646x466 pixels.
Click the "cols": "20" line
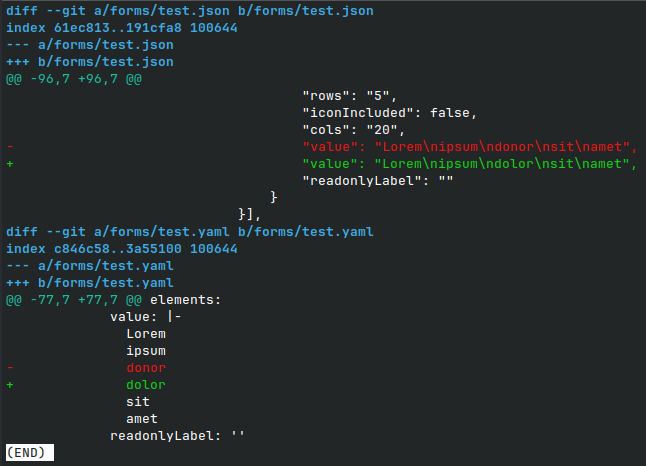click(x=354, y=130)
